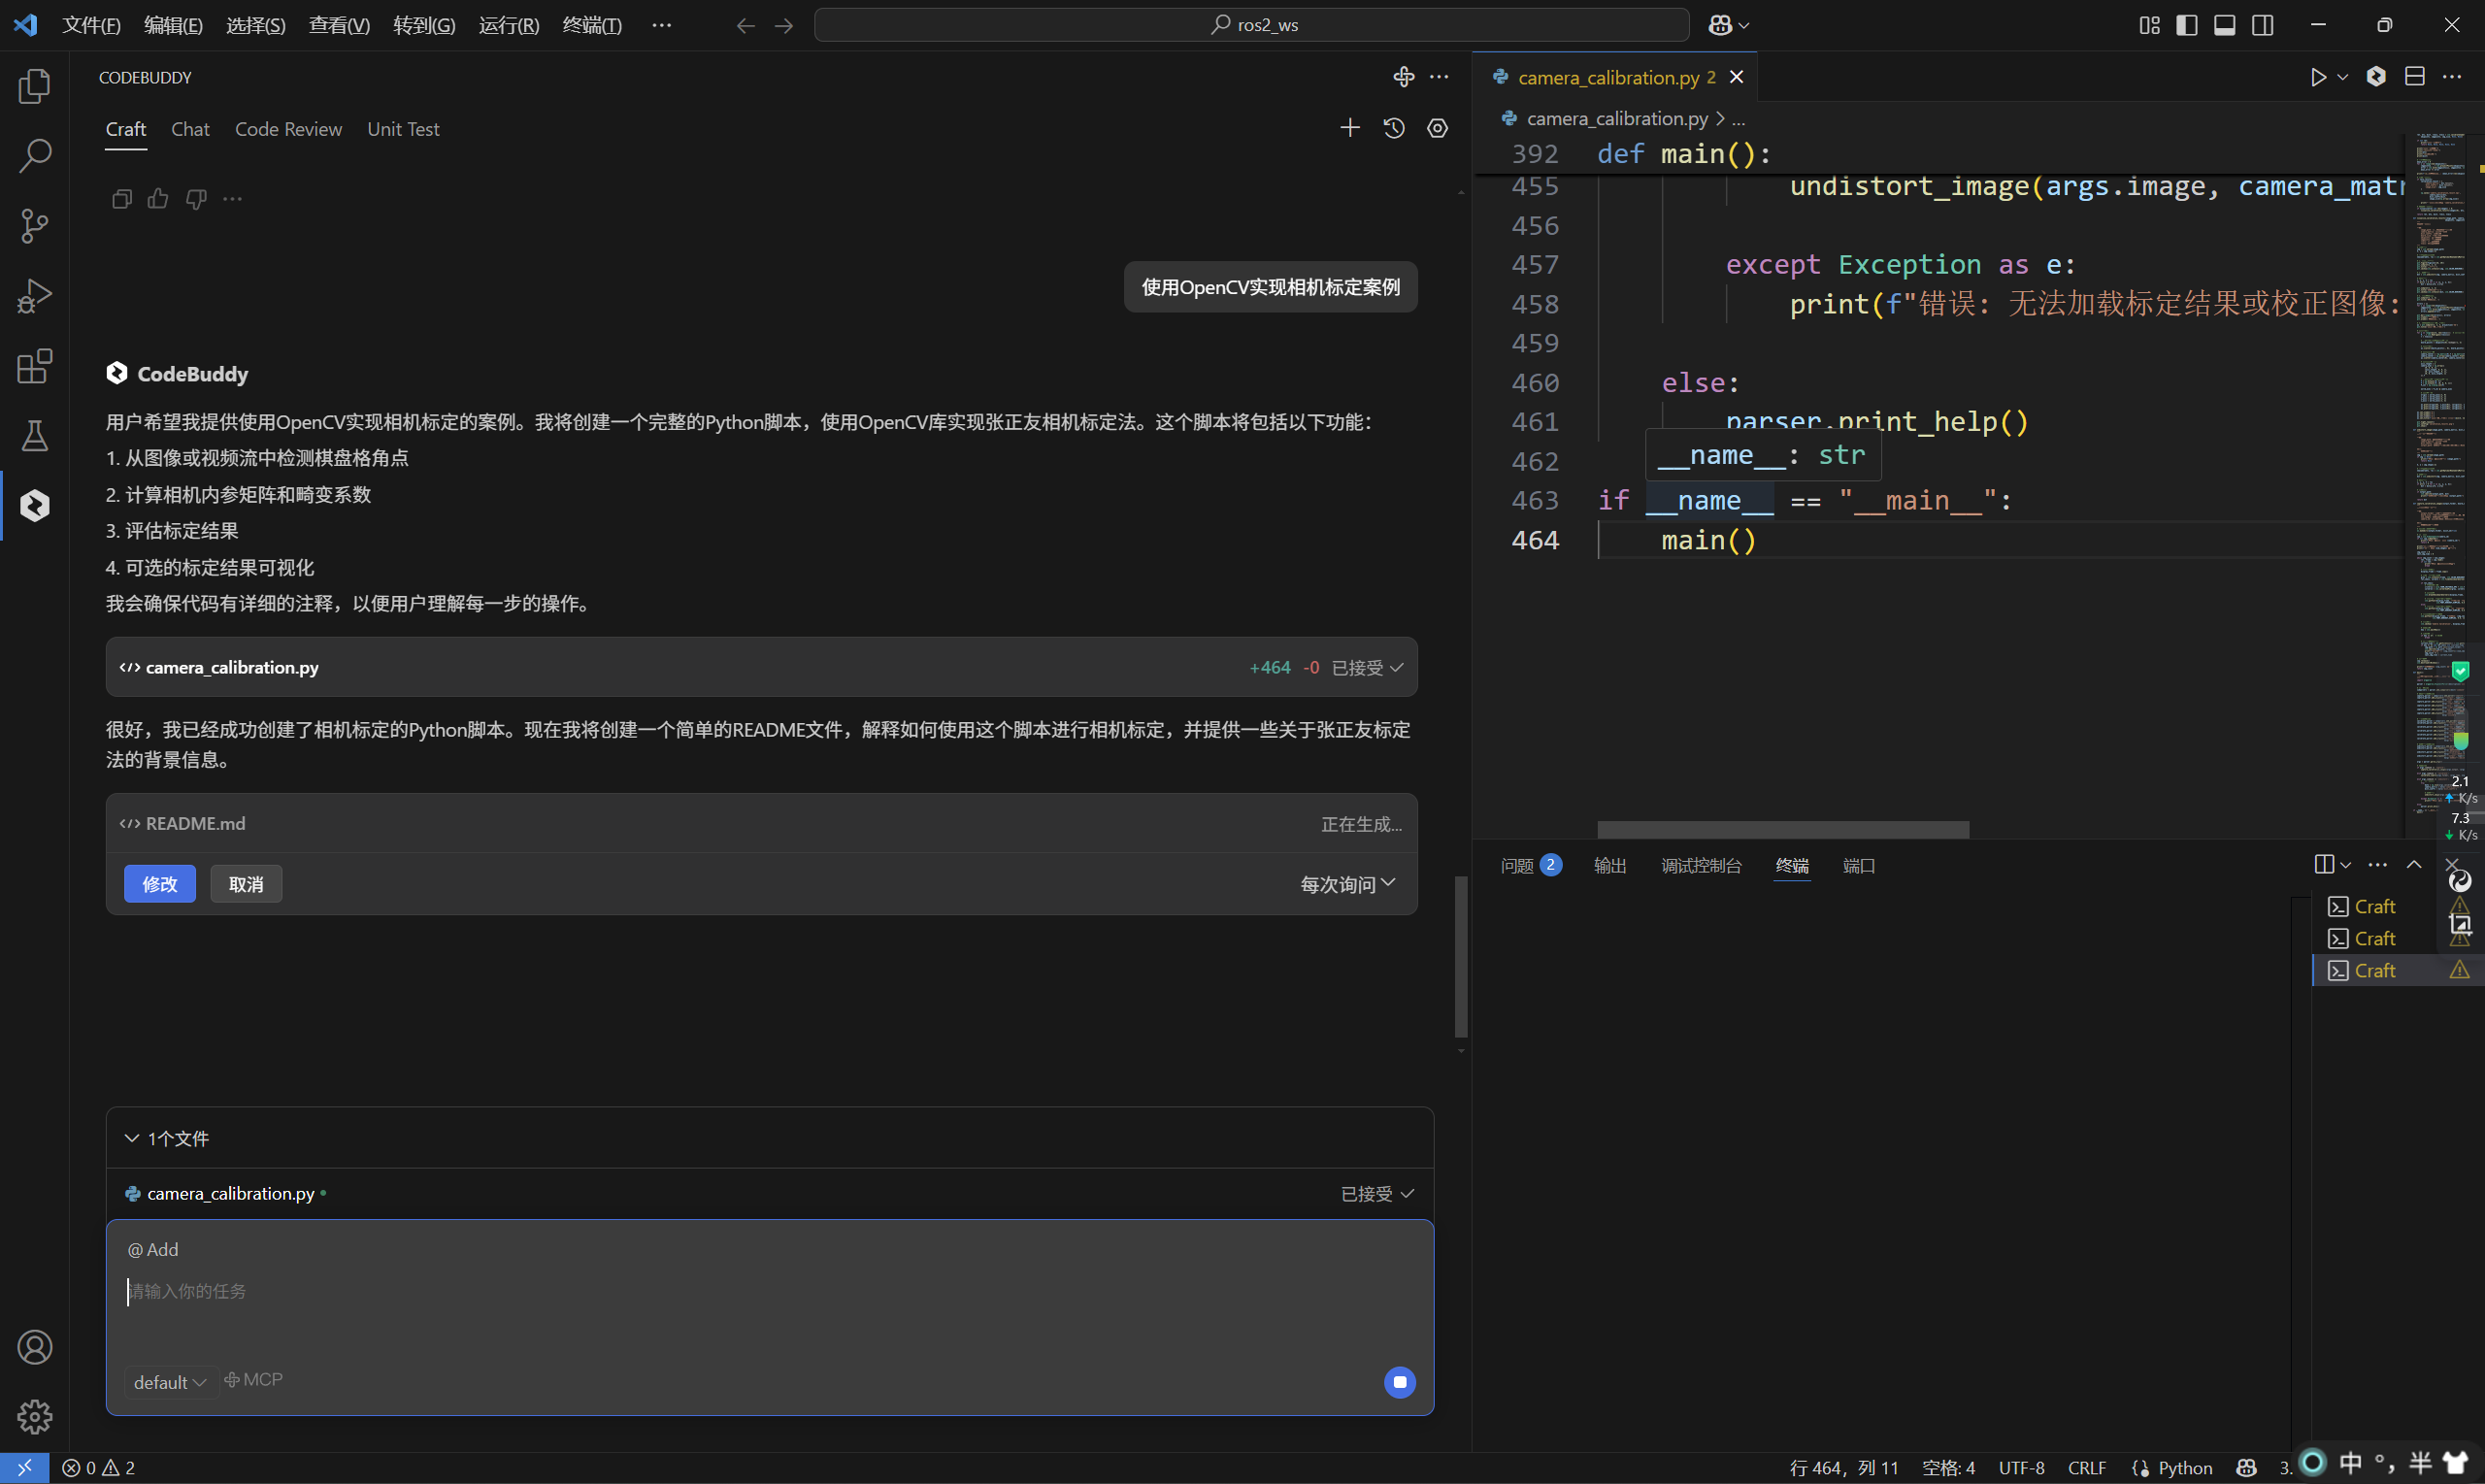Open the 终端(T) menu

[x=591, y=25]
